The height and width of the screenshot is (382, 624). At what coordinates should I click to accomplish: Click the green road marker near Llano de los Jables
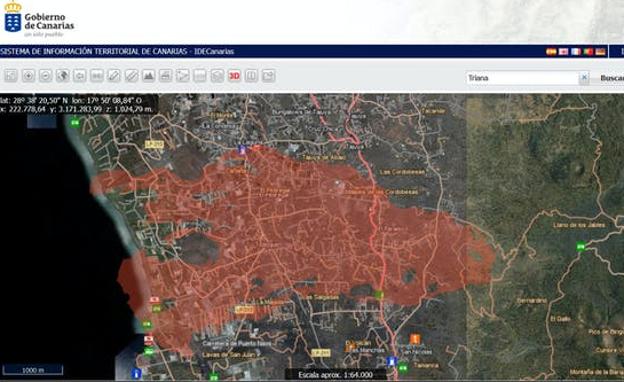coord(581,247)
